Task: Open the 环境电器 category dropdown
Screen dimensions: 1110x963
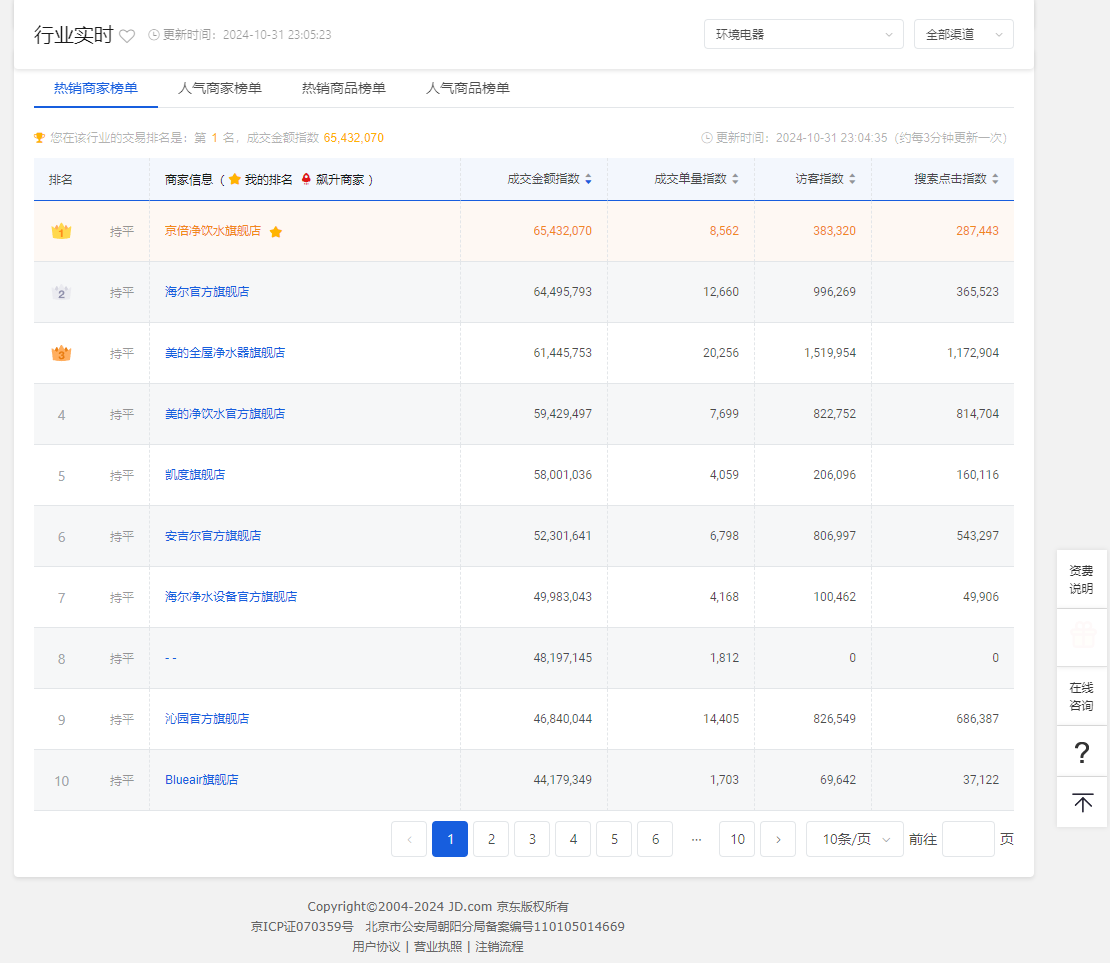Action: pos(803,34)
